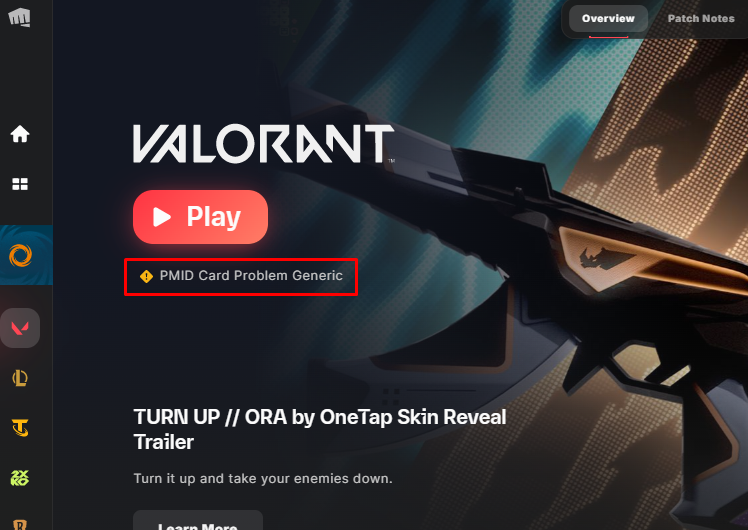748x530 pixels.
Task: Click the 'Turn it up' description text
Action: [263, 478]
